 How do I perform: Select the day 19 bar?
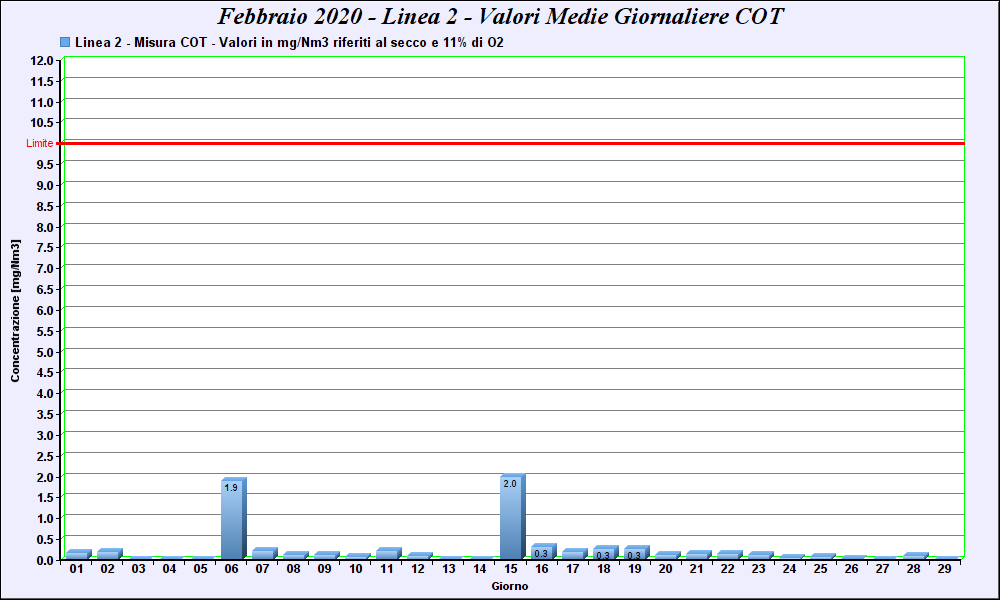click(x=636, y=553)
